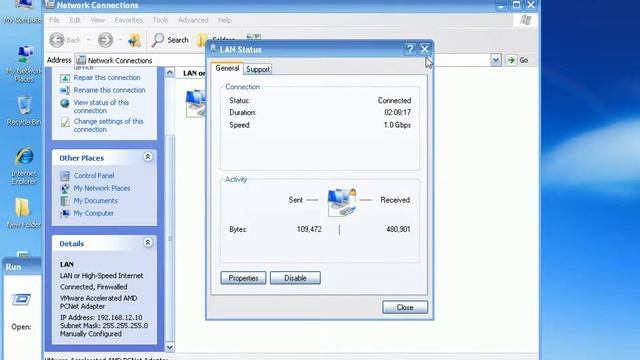Open the Tools menu
Screen dimensions: 640x360
pos(160,20)
